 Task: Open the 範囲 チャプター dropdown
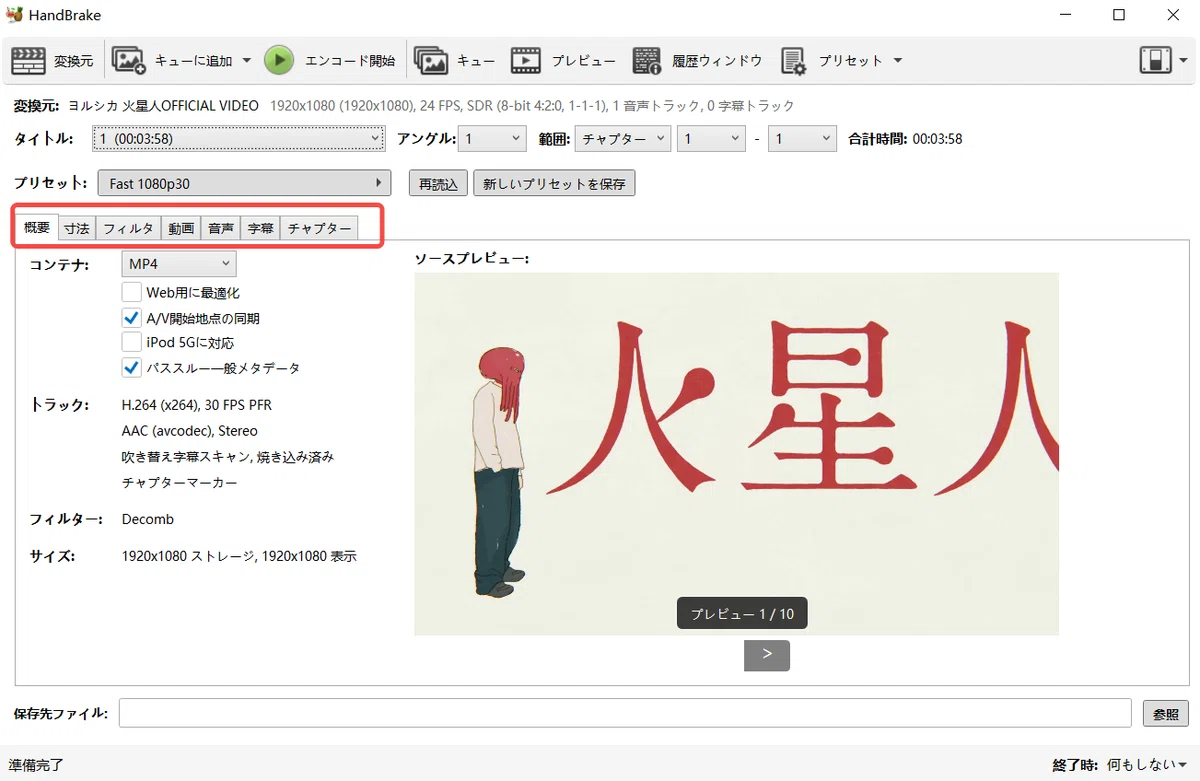click(x=623, y=139)
